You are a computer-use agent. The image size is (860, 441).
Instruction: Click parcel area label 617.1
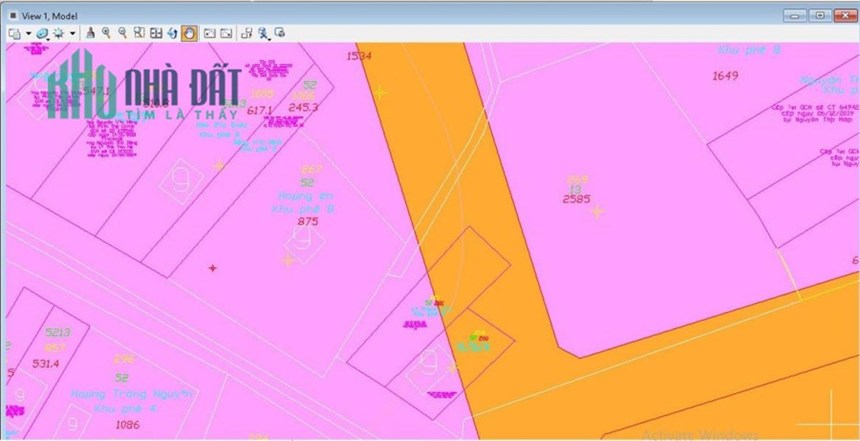(259, 111)
